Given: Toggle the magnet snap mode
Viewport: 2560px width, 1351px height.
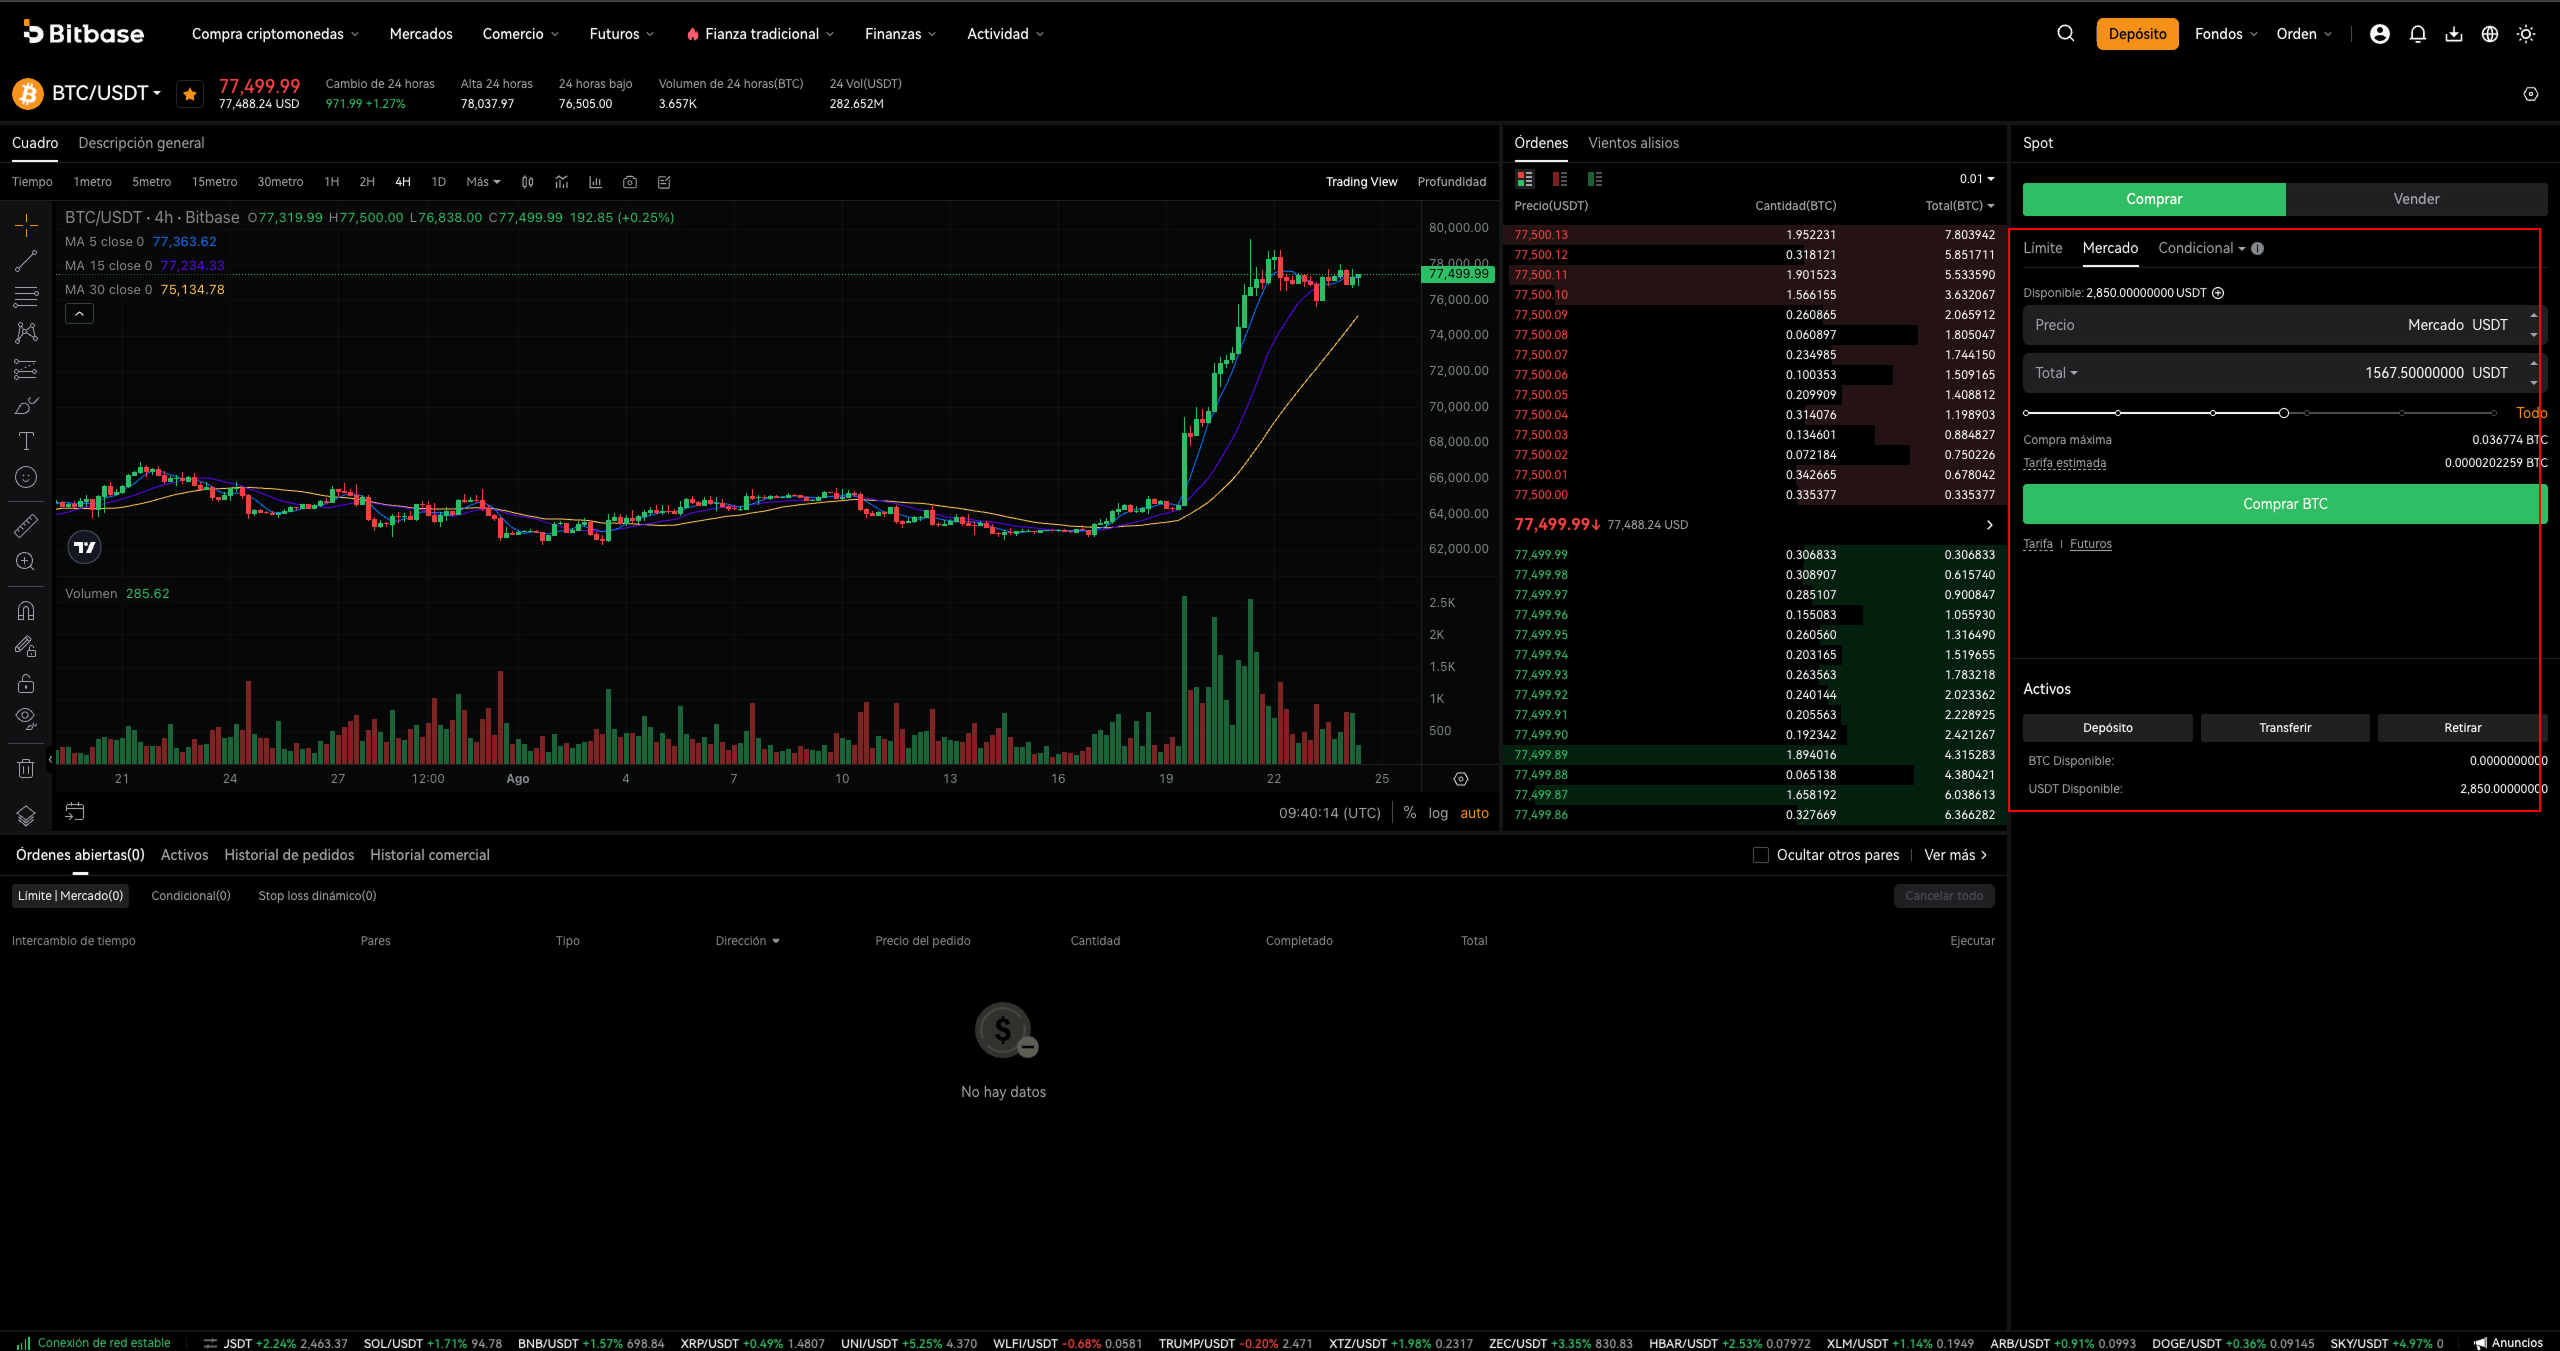Looking at the screenshot, I should (26, 610).
